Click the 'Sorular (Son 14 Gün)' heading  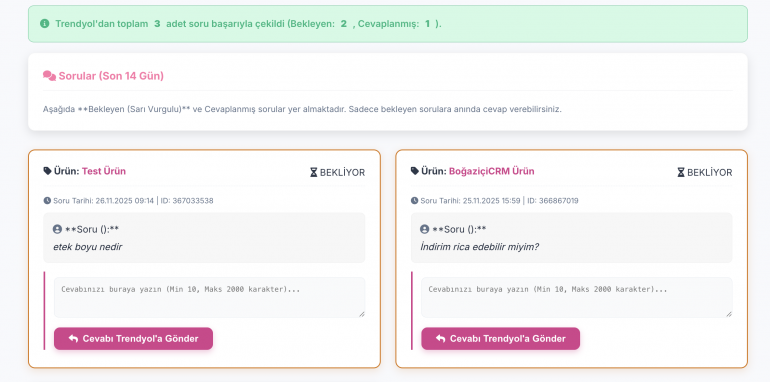click(111, 76)
